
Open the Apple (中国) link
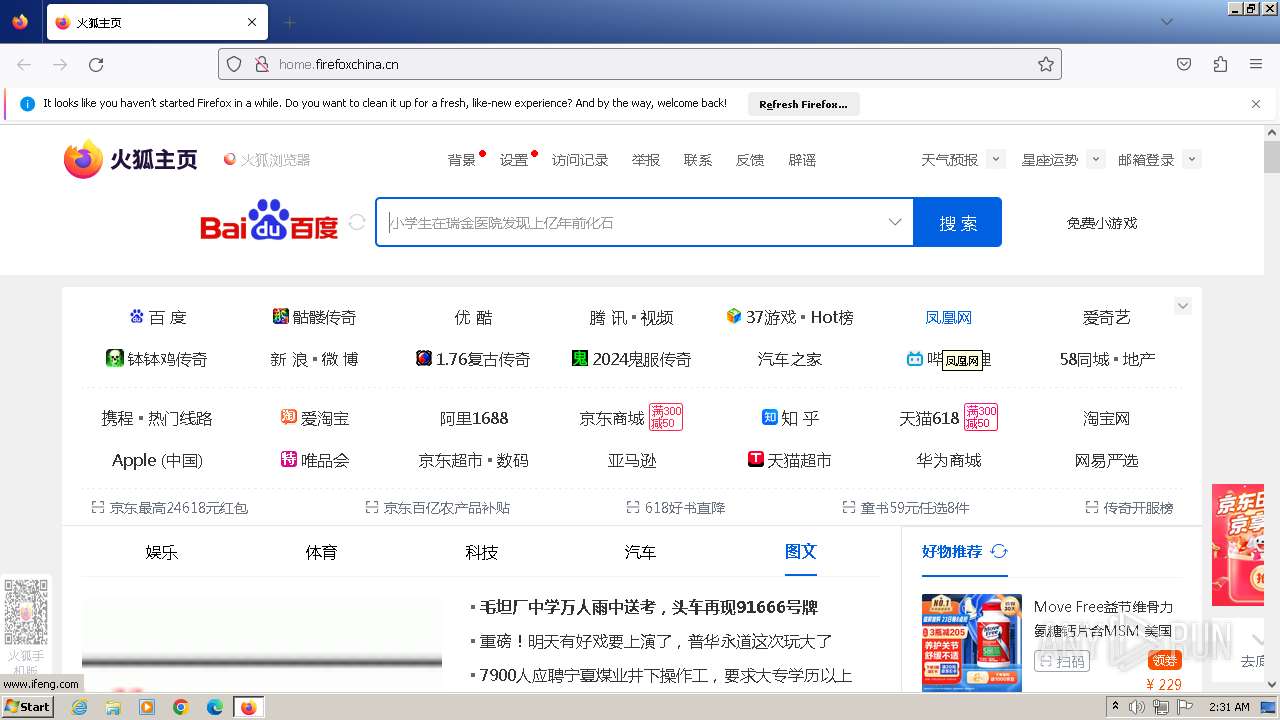(157, 460)
